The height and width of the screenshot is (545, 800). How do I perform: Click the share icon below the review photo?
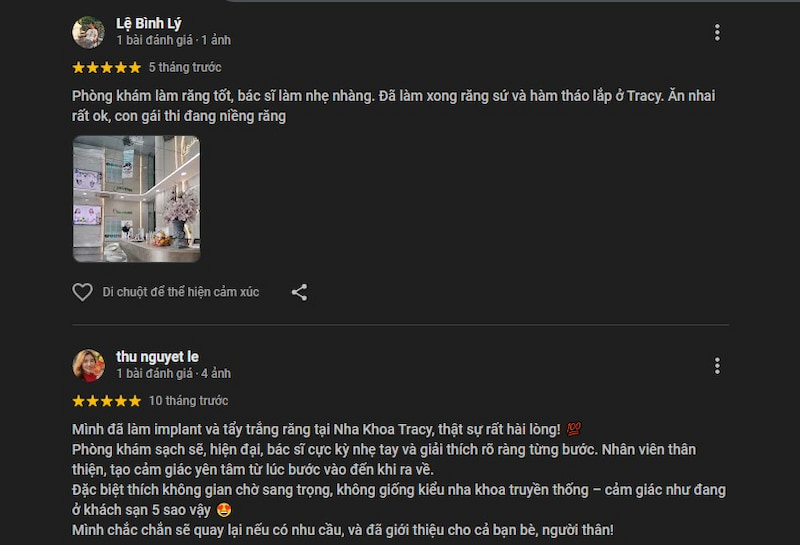[x=299, y=292]
